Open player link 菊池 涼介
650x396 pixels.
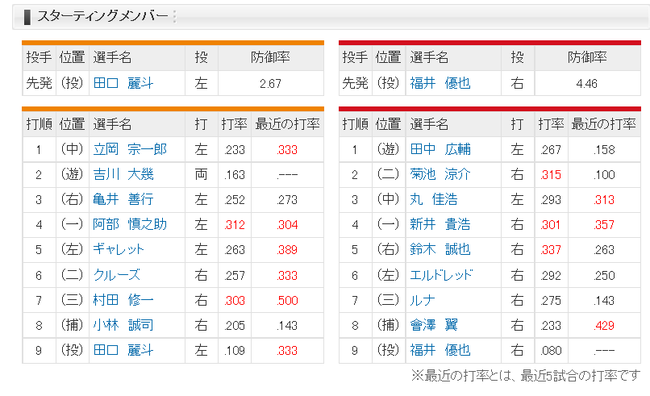(440, 174)
